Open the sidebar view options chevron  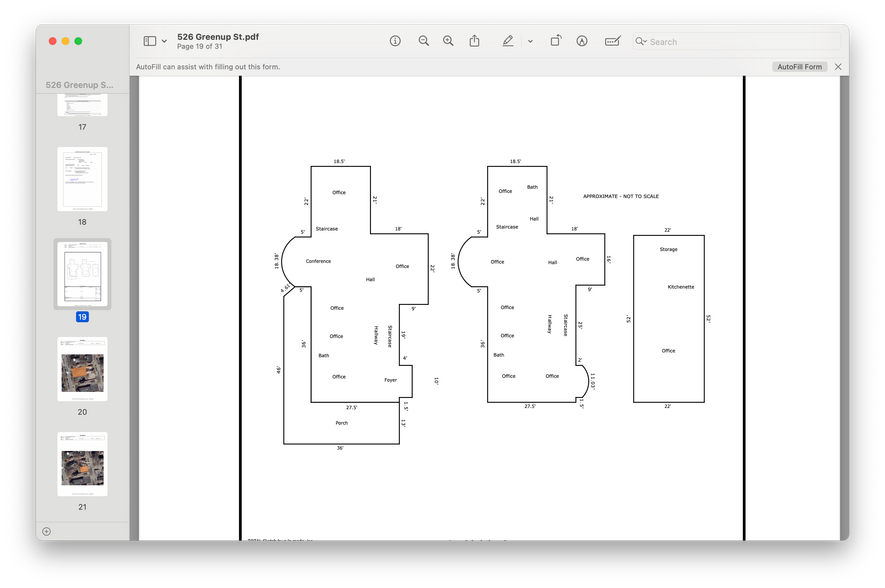[x=164, y=41]
